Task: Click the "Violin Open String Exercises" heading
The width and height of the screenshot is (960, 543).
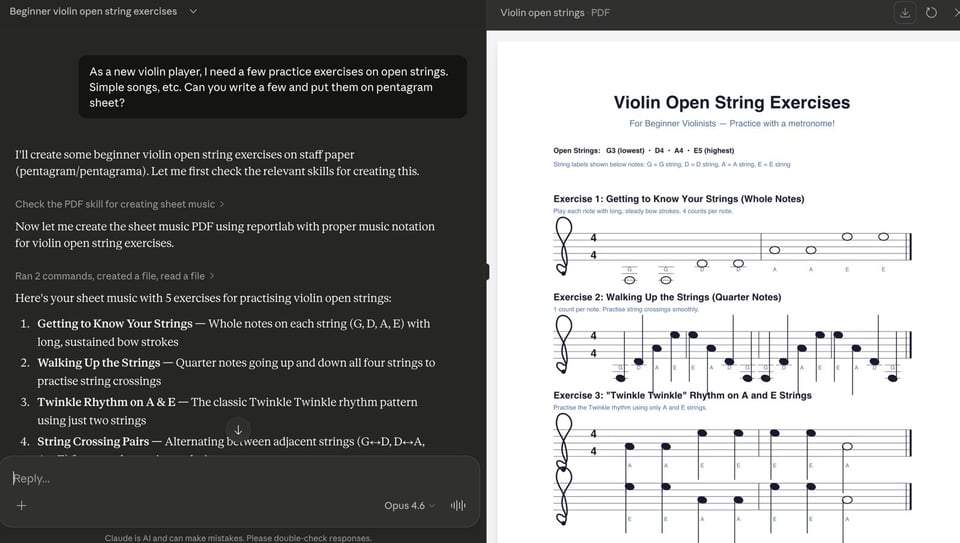Action: tap(731, 102)
